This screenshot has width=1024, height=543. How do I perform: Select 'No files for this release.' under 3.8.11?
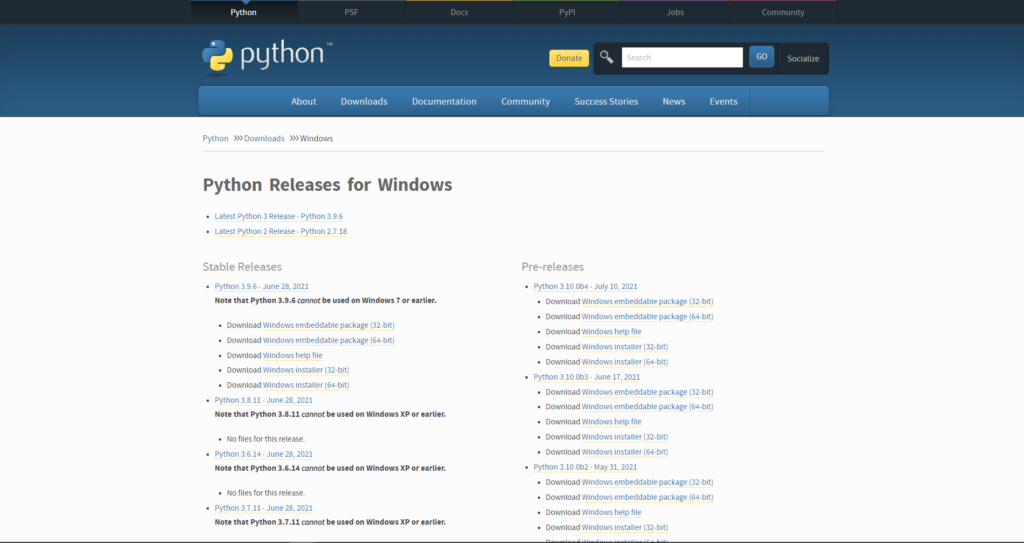pyautogui.click(x=266, y=439)
